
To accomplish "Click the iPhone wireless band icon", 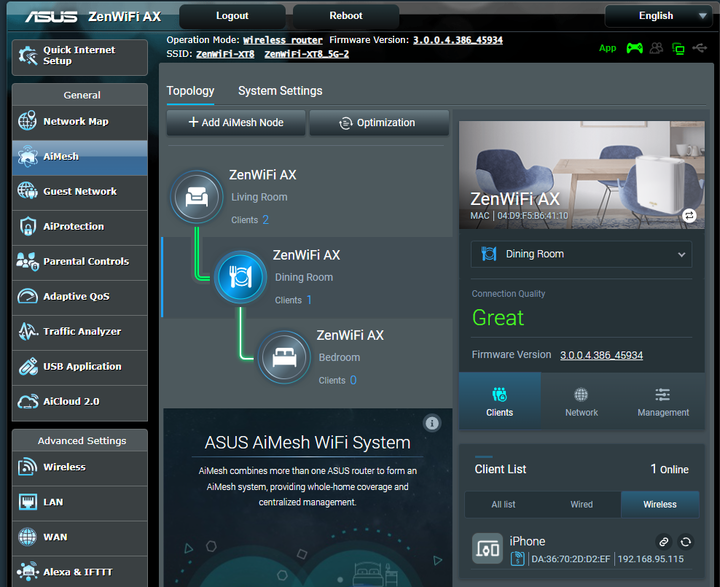I will 518,559.
